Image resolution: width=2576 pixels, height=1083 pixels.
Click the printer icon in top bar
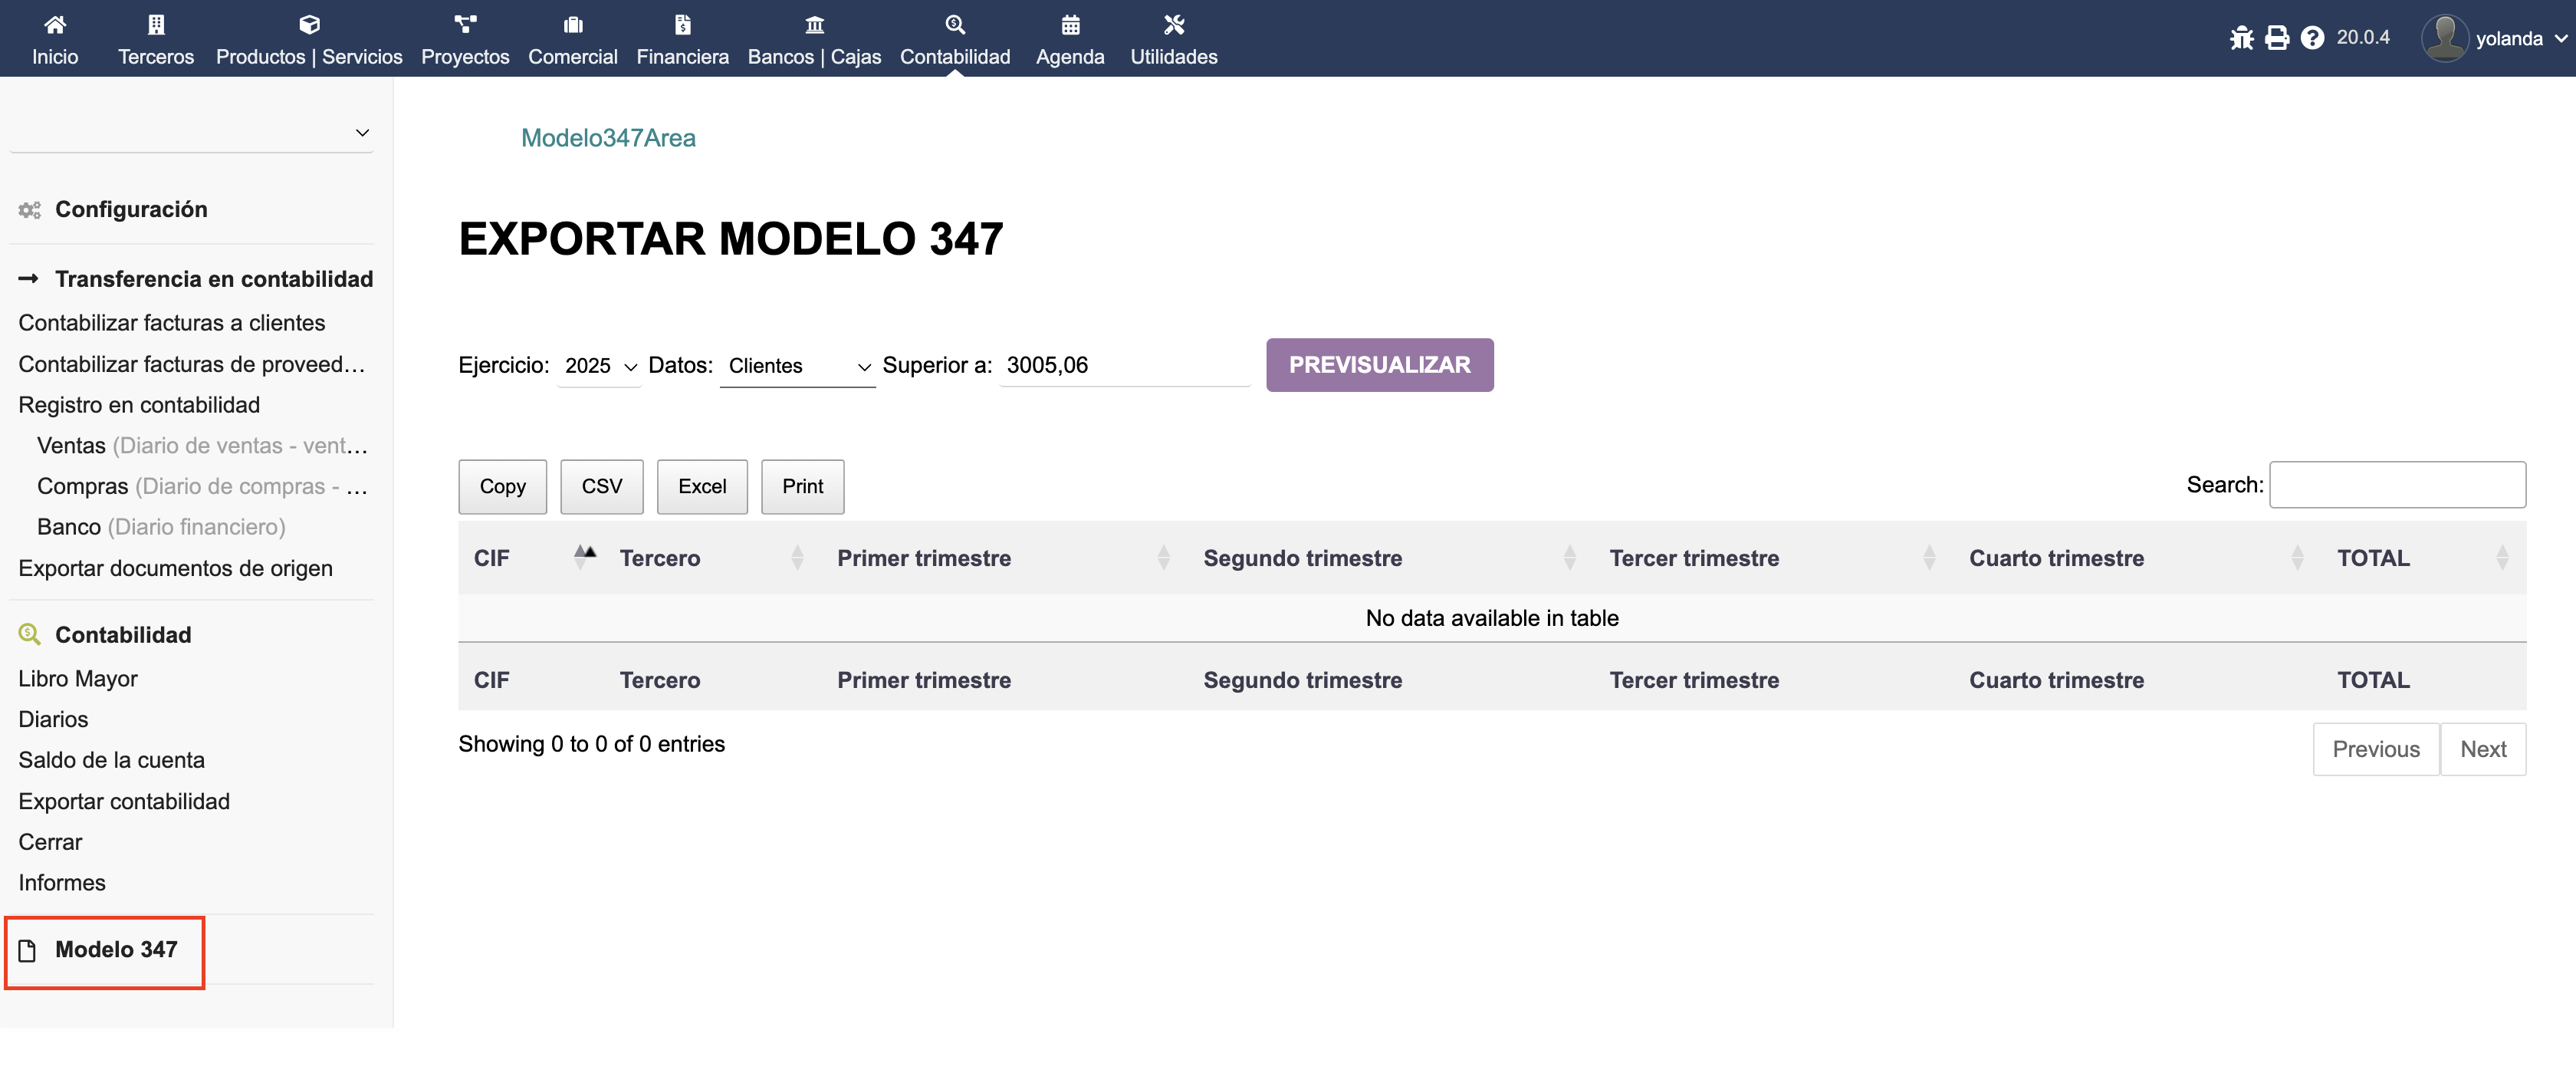(2277, 38)
